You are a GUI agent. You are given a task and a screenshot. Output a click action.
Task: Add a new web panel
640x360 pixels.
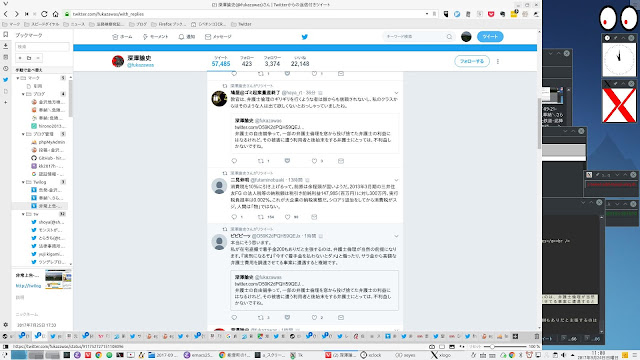pos(5,102)
